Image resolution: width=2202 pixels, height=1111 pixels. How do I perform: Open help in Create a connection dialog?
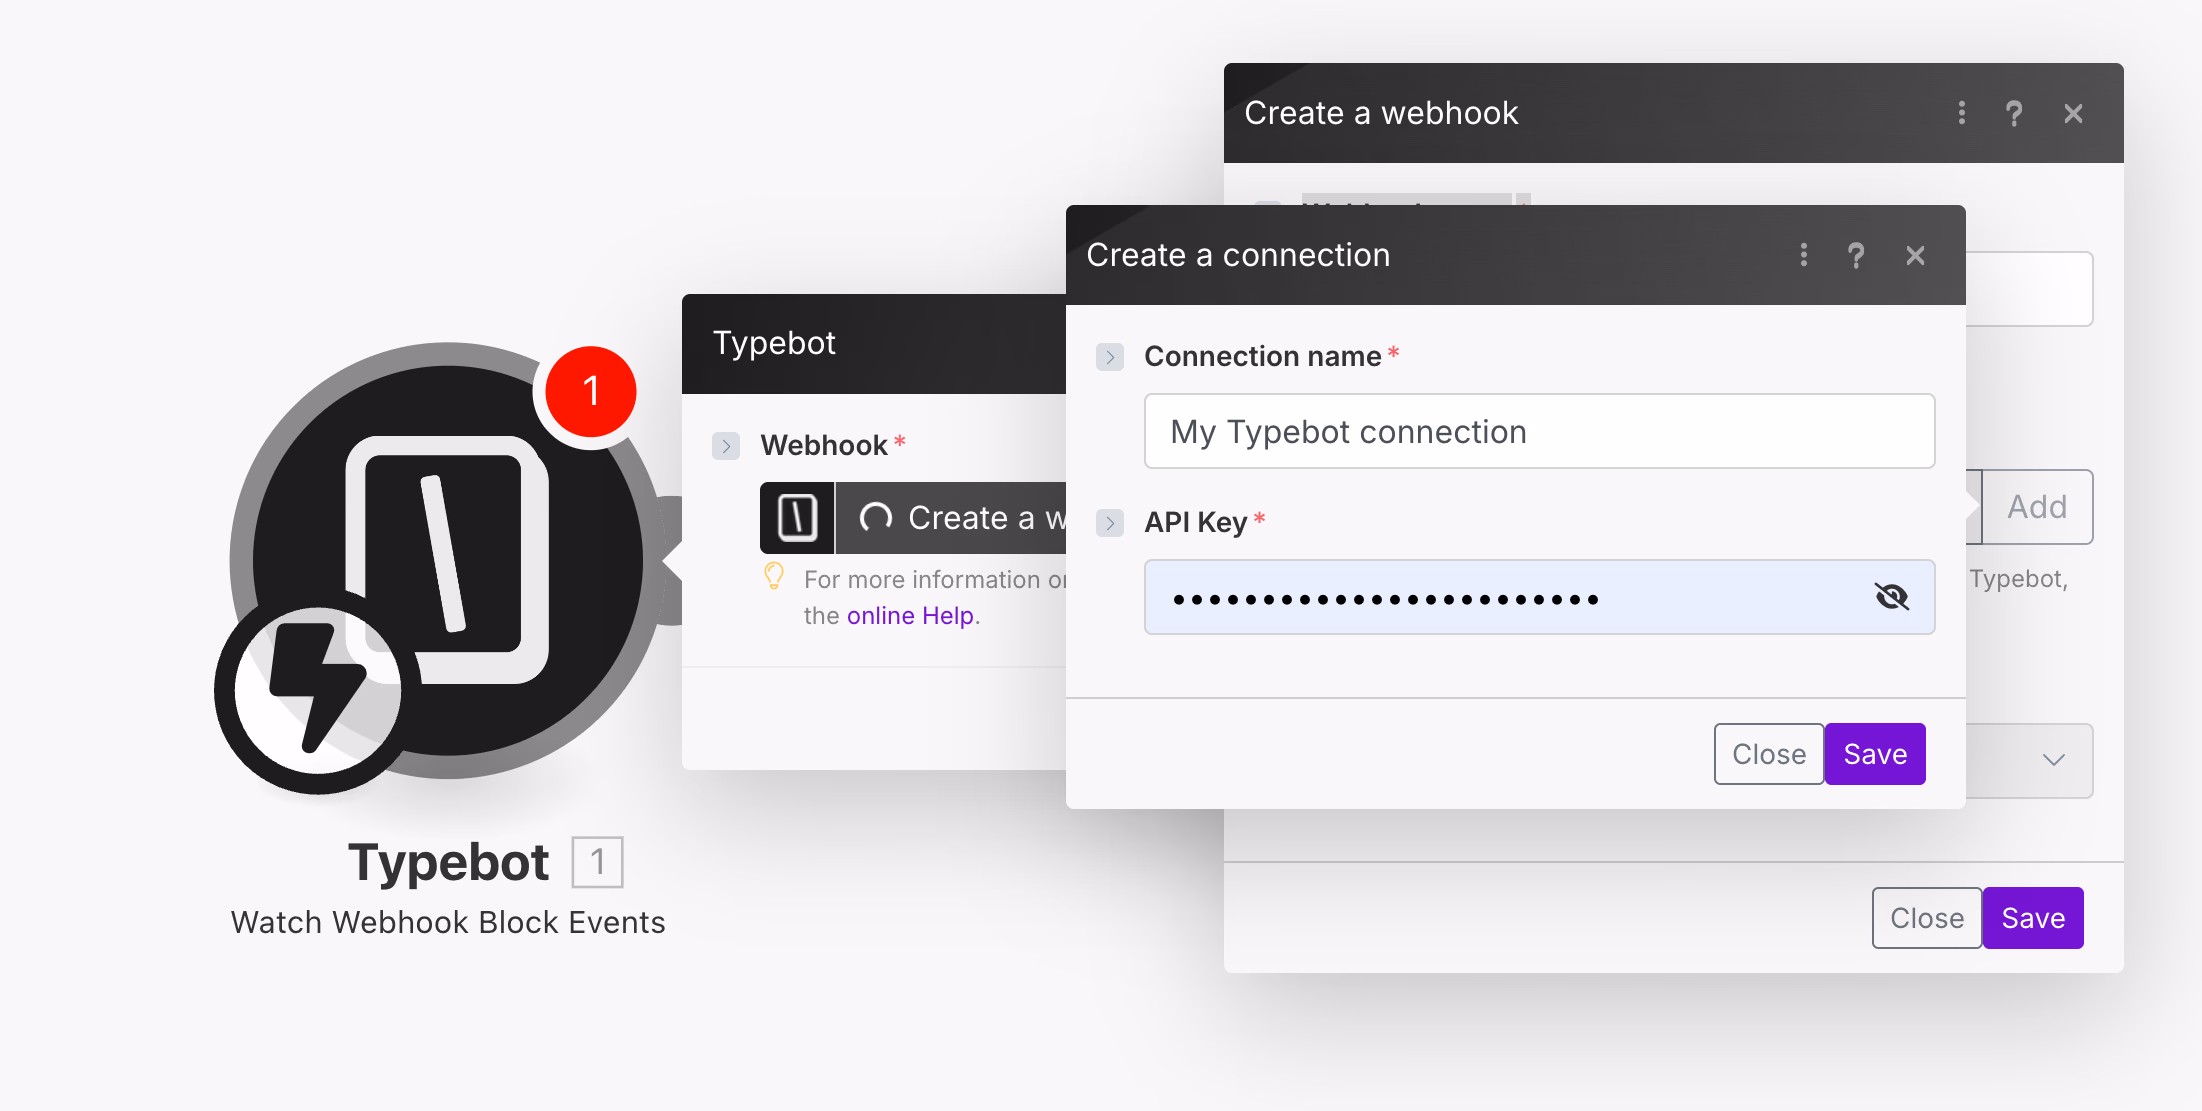1856,256
